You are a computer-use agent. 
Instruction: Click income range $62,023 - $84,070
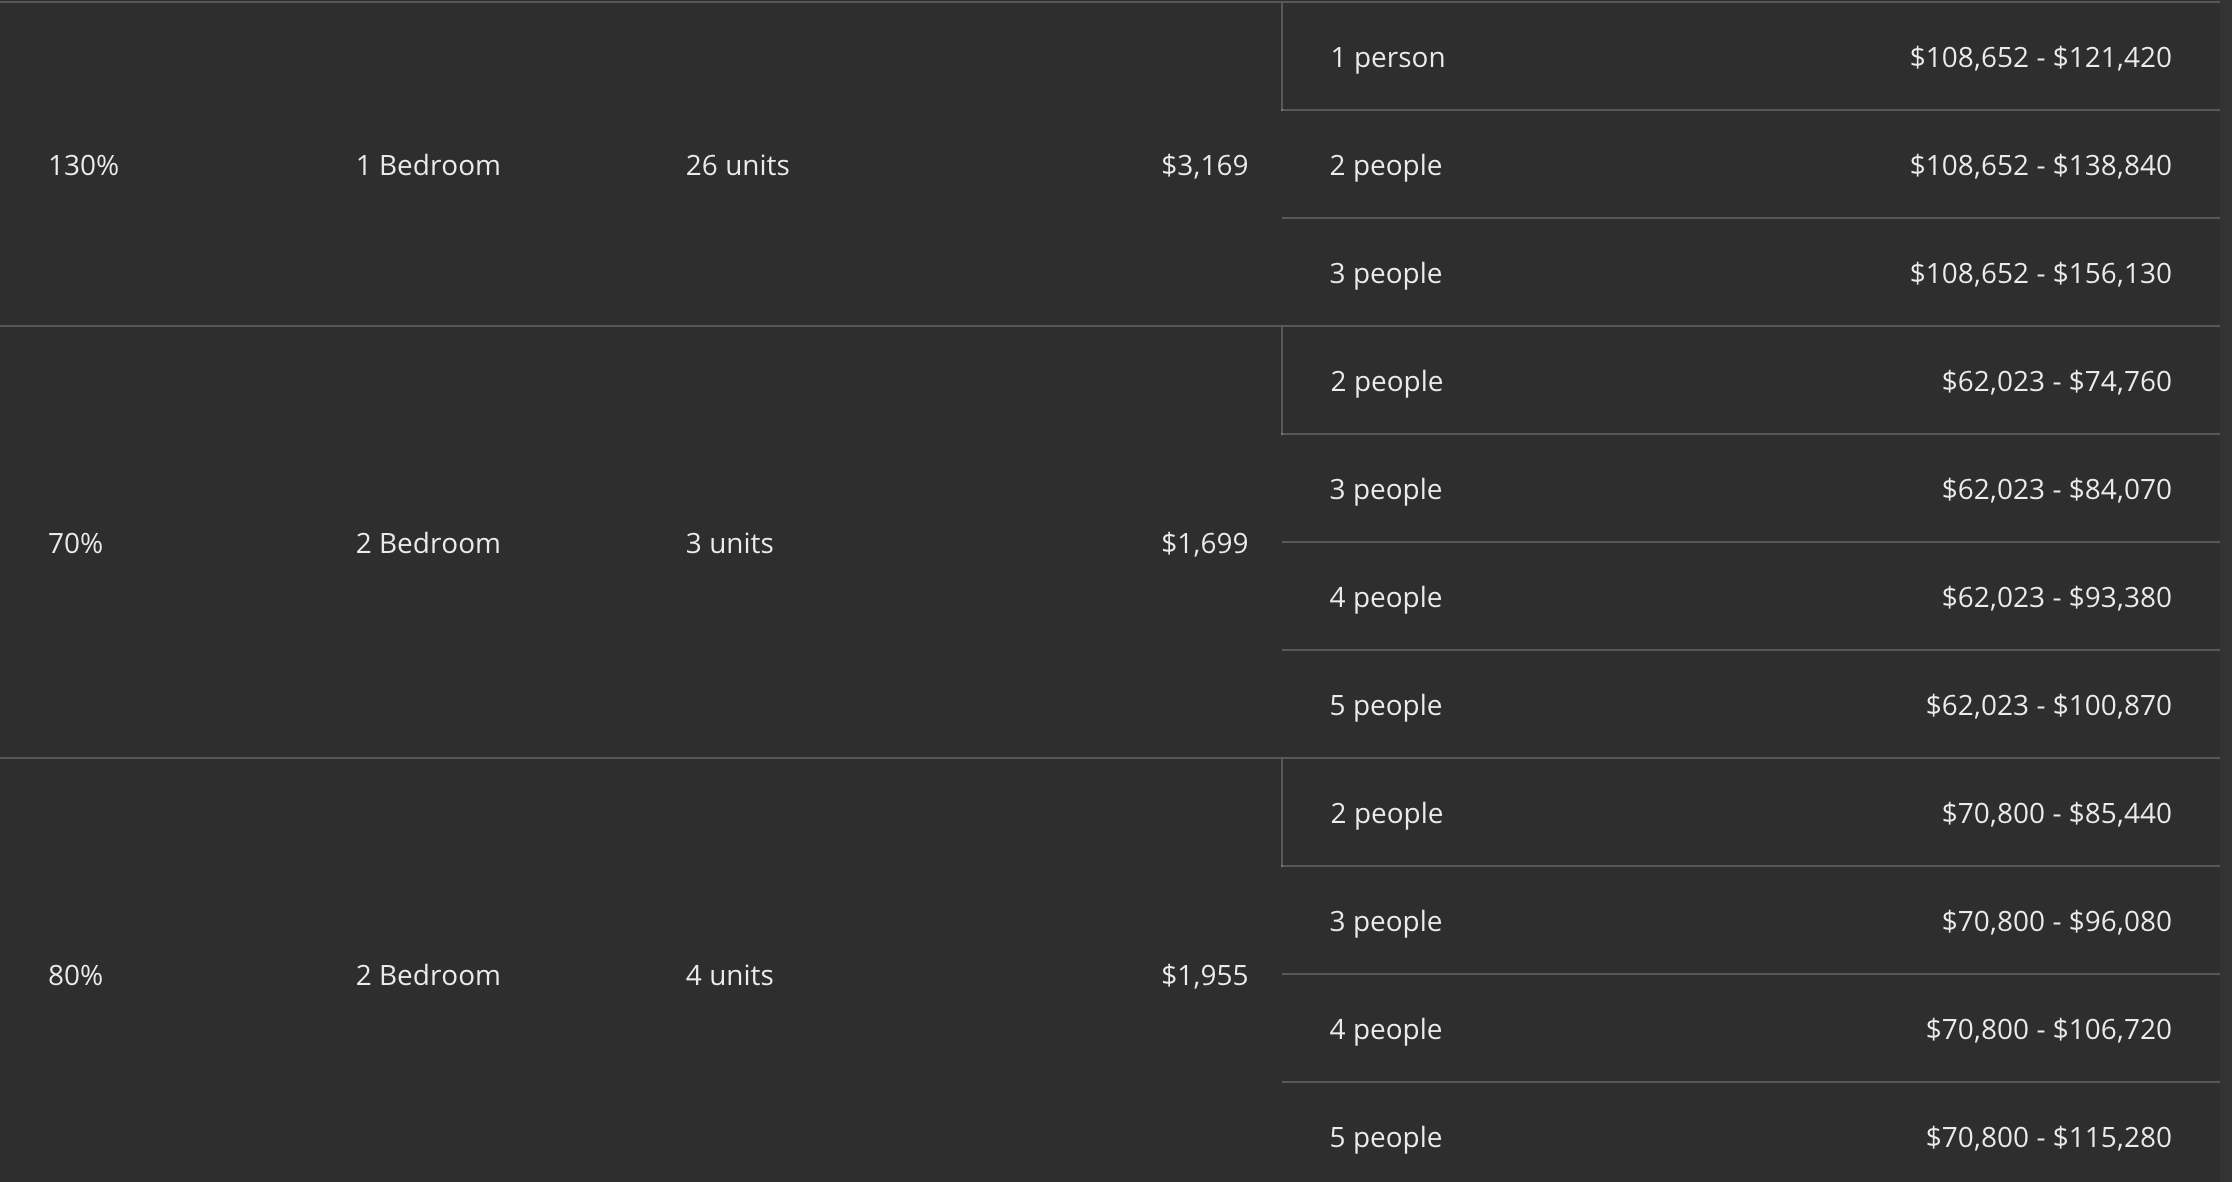click(2056, 489)
